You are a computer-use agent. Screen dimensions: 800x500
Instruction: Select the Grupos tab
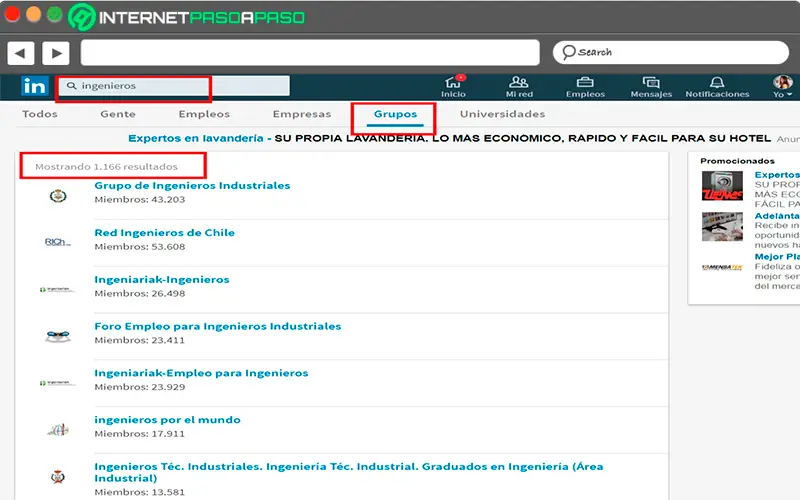click(x=395, y=114)
